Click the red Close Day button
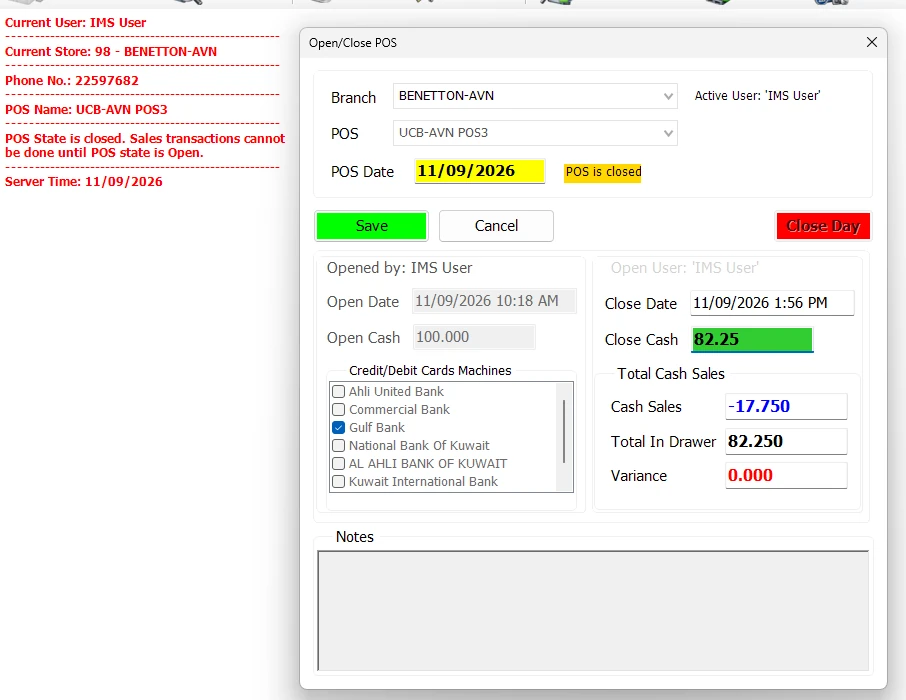 [823, 226]
